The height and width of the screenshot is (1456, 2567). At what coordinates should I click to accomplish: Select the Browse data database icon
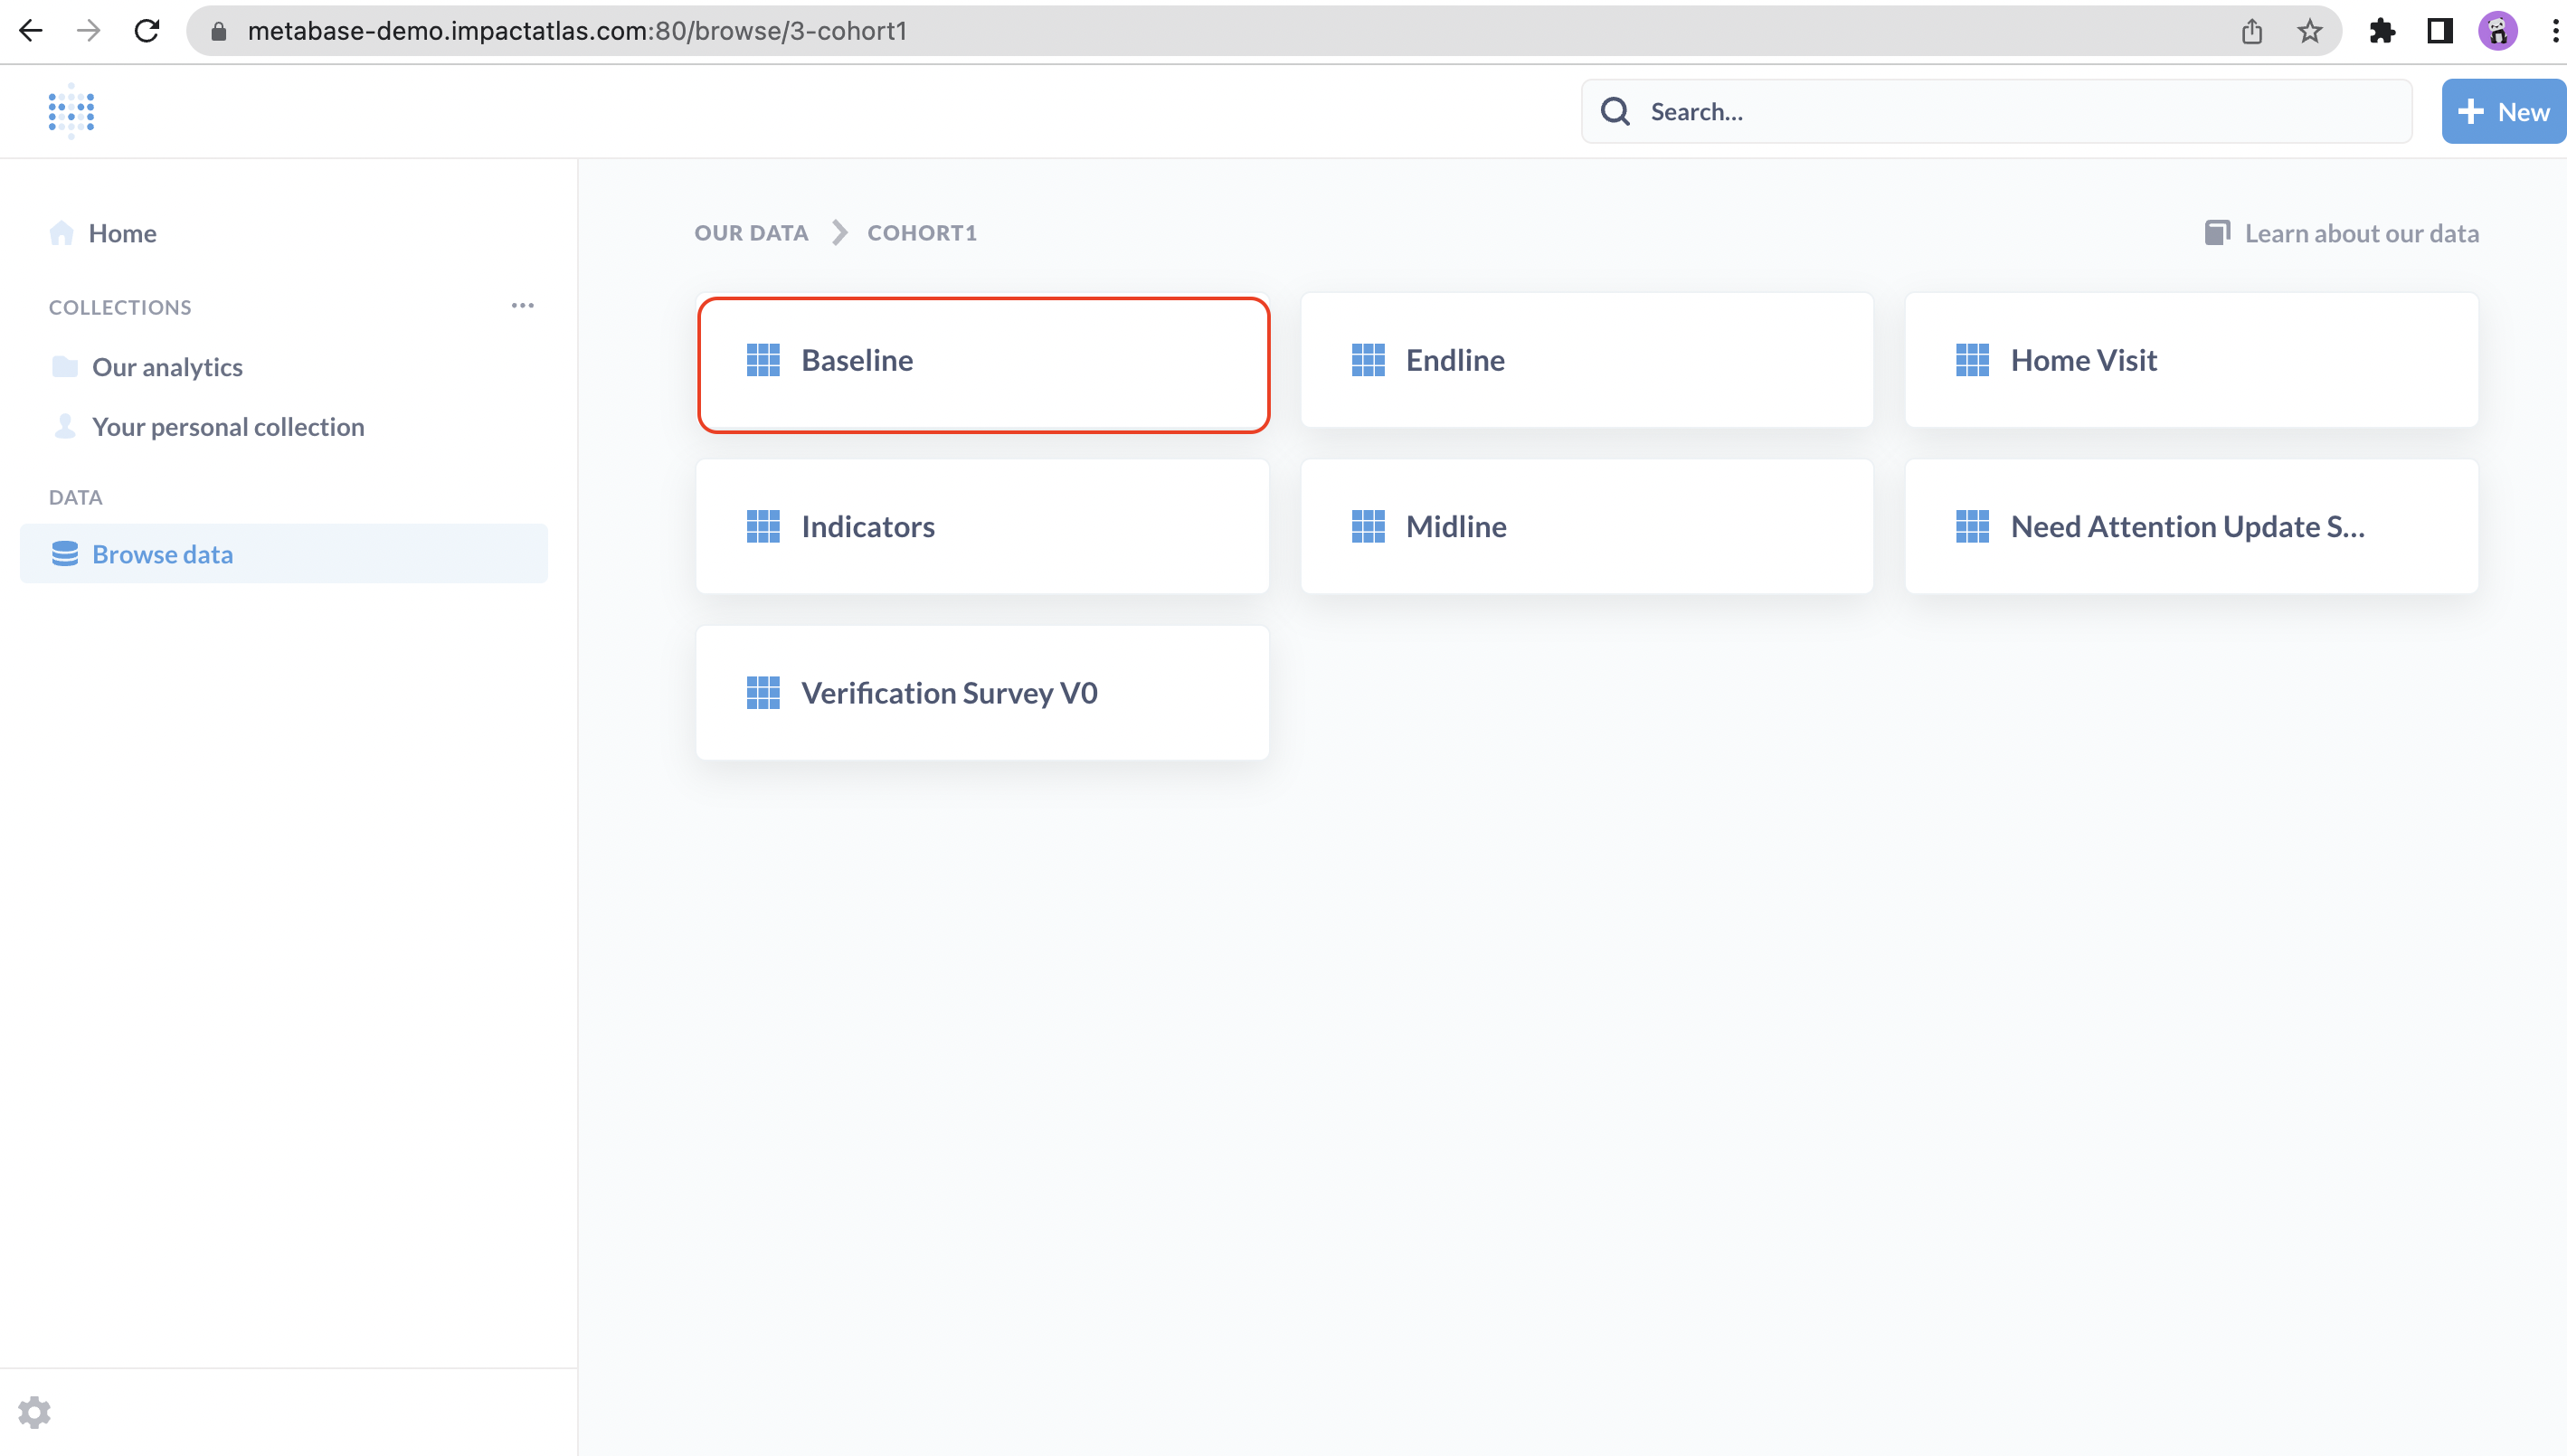click(65, 553)
